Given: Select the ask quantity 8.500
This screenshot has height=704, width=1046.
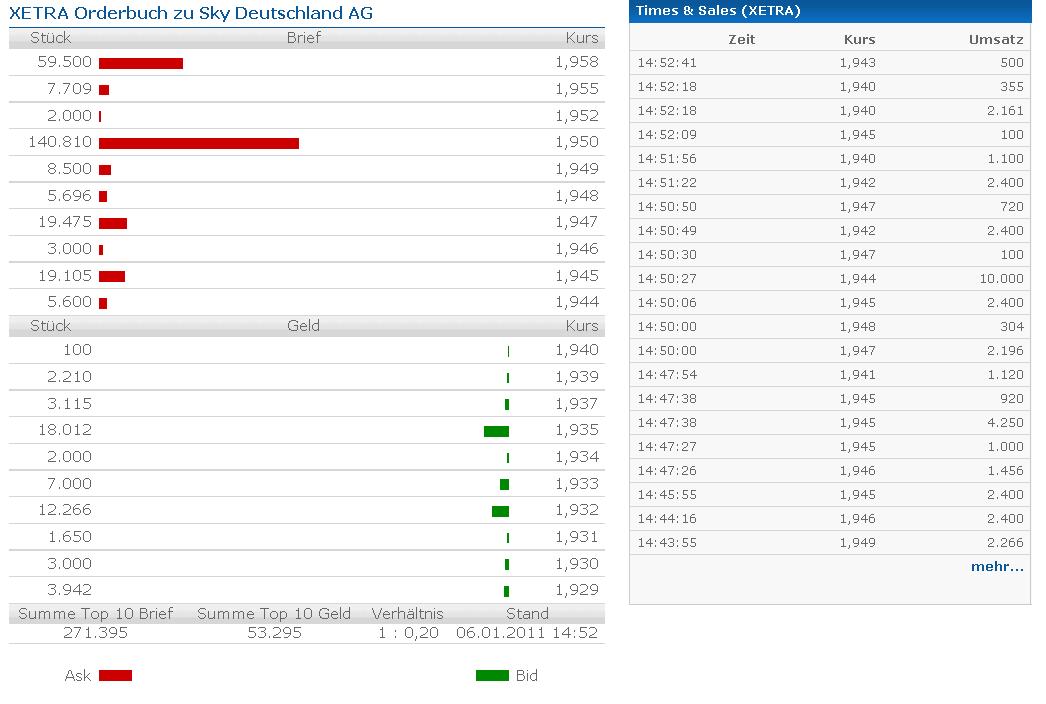Looking at the screenshot, I should tap(69, 169).
